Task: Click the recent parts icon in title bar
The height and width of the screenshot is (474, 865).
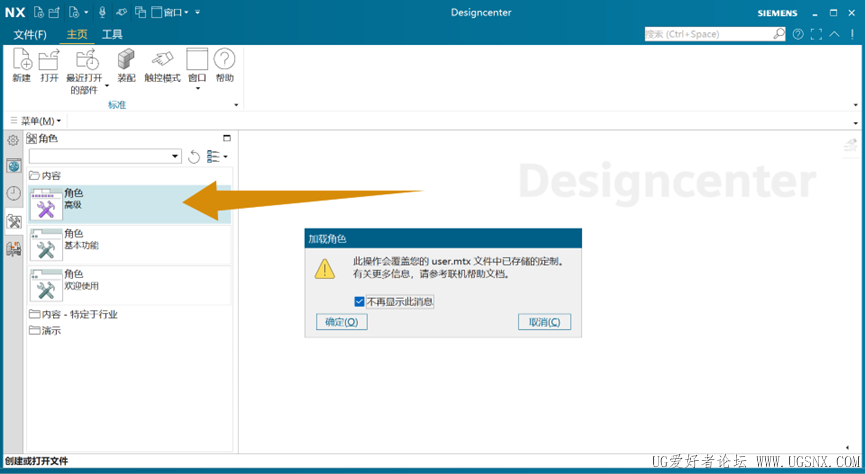Action: 74,12
